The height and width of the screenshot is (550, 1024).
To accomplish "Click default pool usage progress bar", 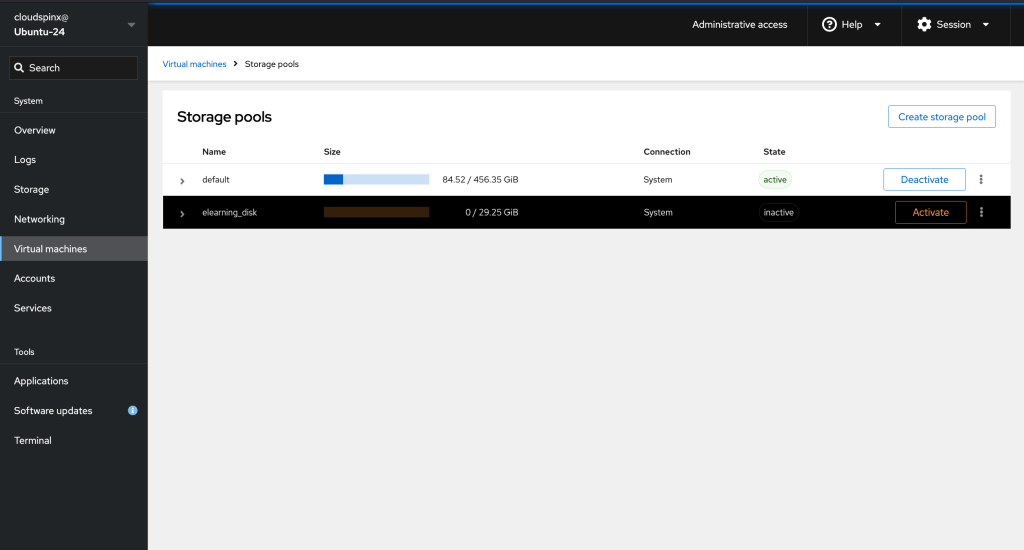I will [376, 180].
